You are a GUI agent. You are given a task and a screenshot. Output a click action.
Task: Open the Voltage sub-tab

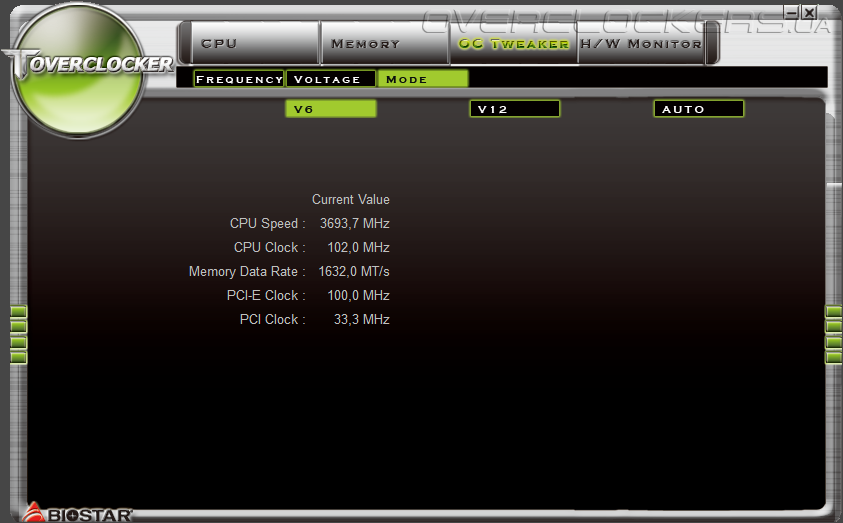[x=331, y=79]
